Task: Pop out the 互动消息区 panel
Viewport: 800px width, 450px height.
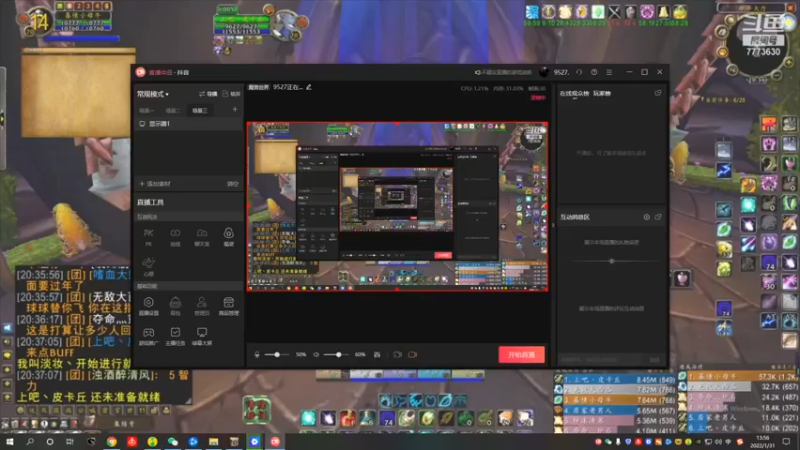Action: [x=658, y=217]
